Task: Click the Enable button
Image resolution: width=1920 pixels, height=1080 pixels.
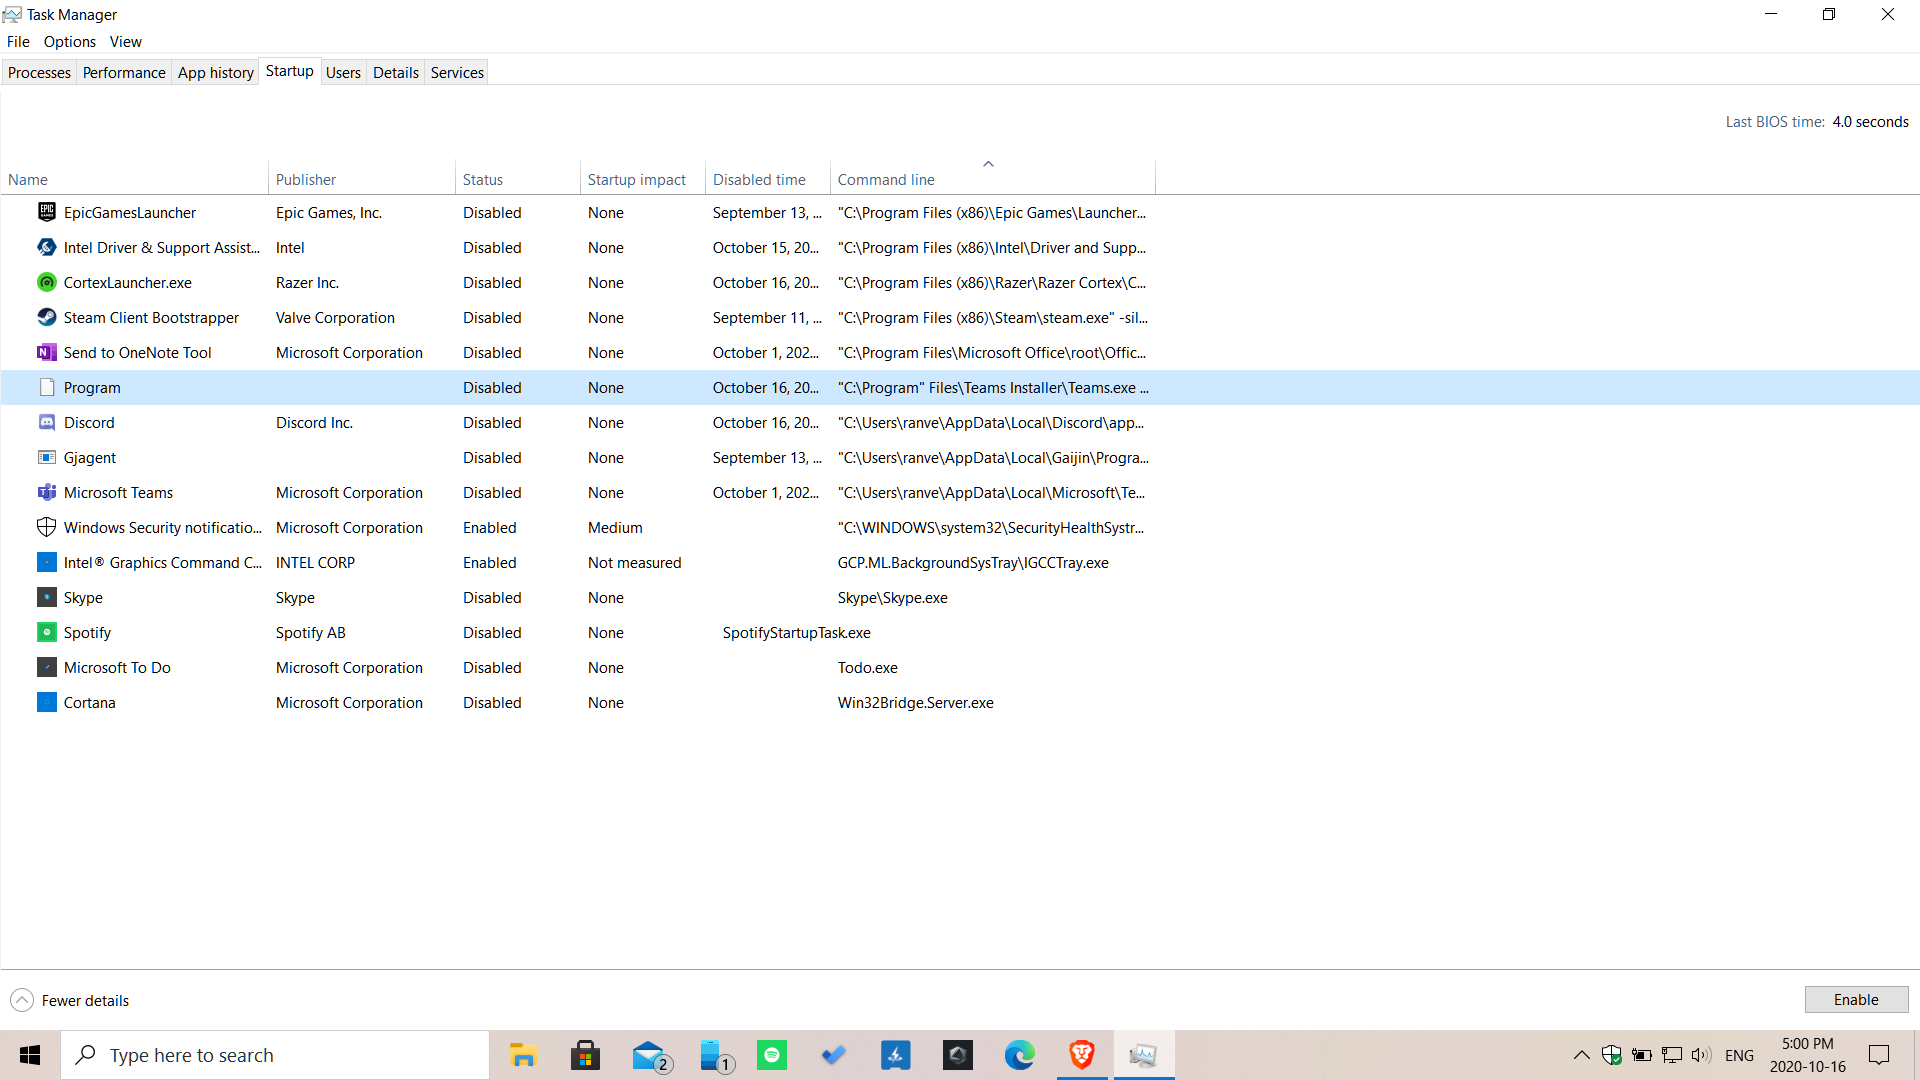Action: point(1856,1000)
